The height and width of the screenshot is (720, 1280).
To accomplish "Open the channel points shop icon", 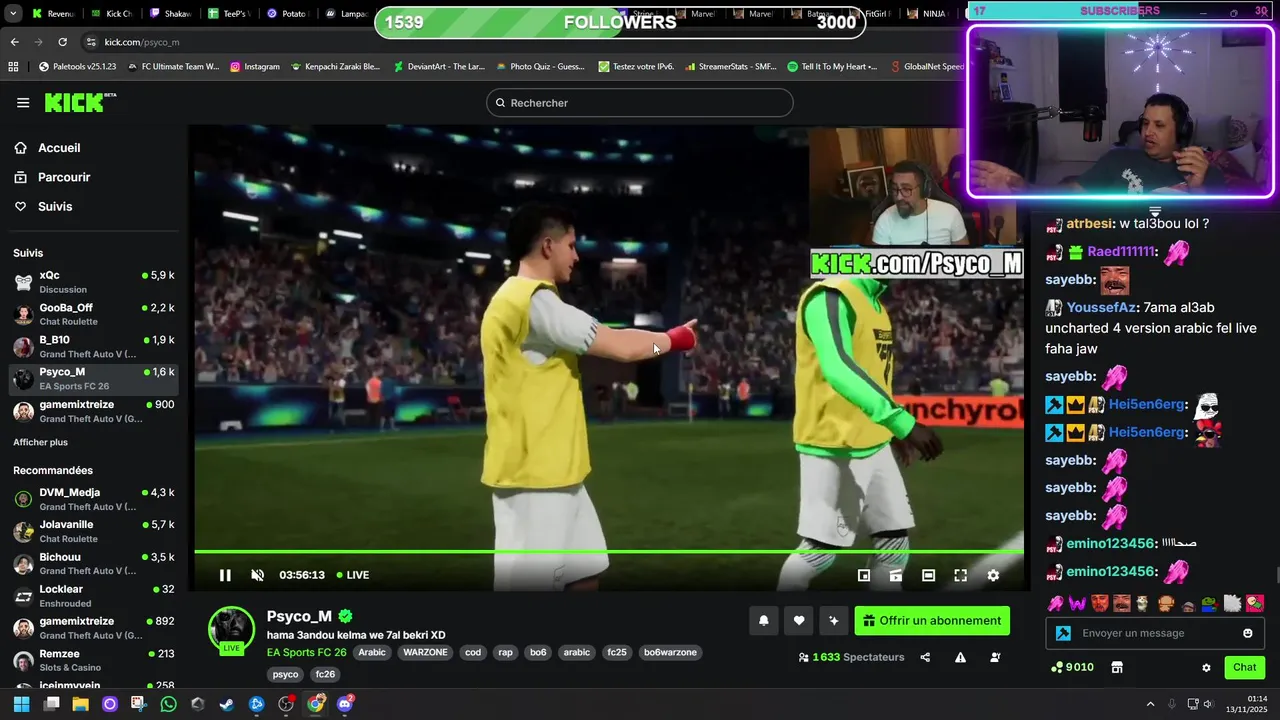I will (x=1117, y=667).
